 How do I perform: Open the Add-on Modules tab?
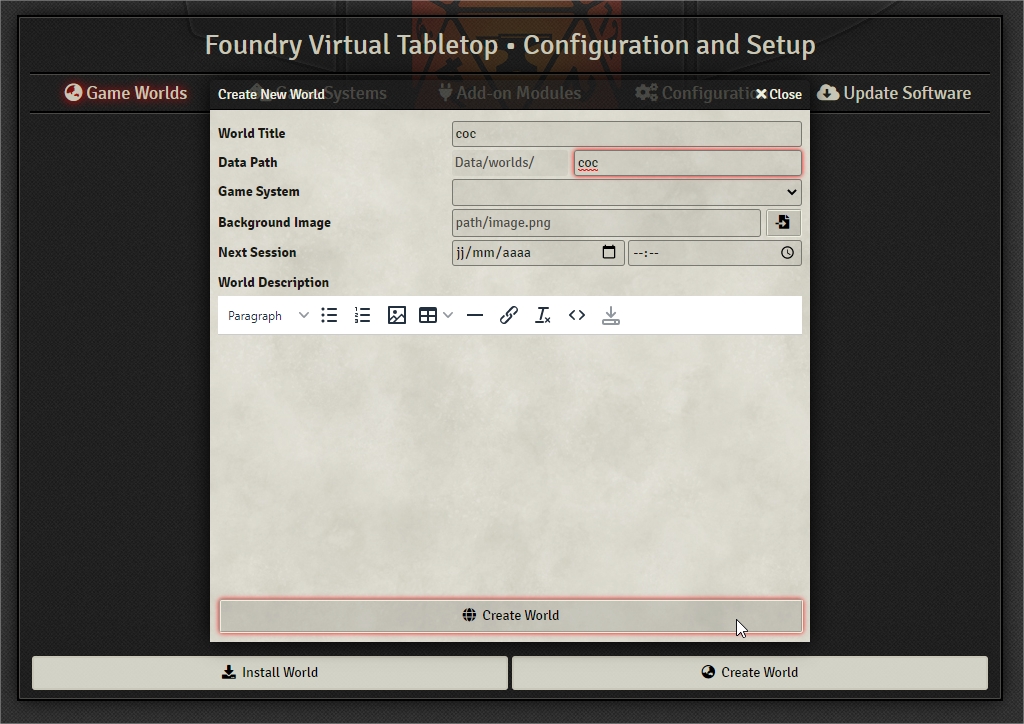[509, 93]
